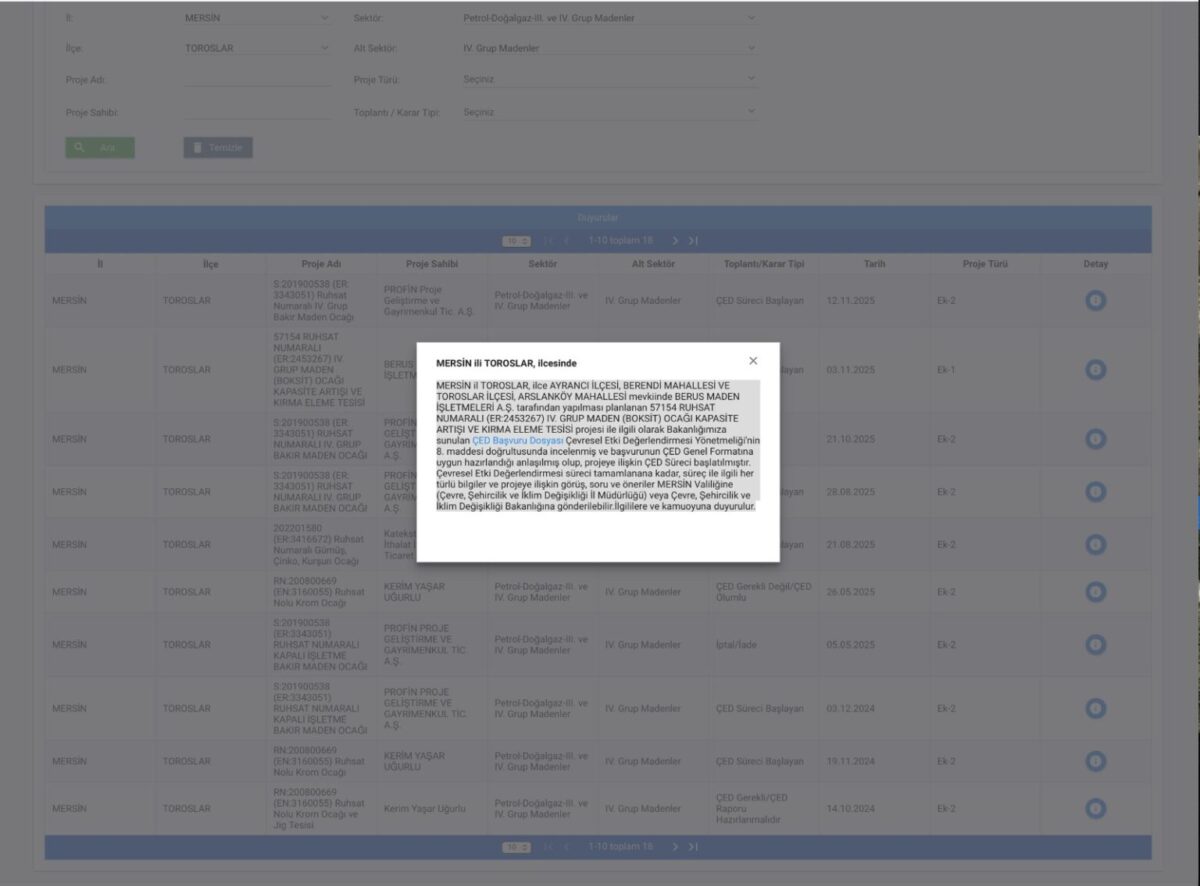Expand the Sektör dropdown
This screenshot has height=886, width=1200.
coord(609,18)
